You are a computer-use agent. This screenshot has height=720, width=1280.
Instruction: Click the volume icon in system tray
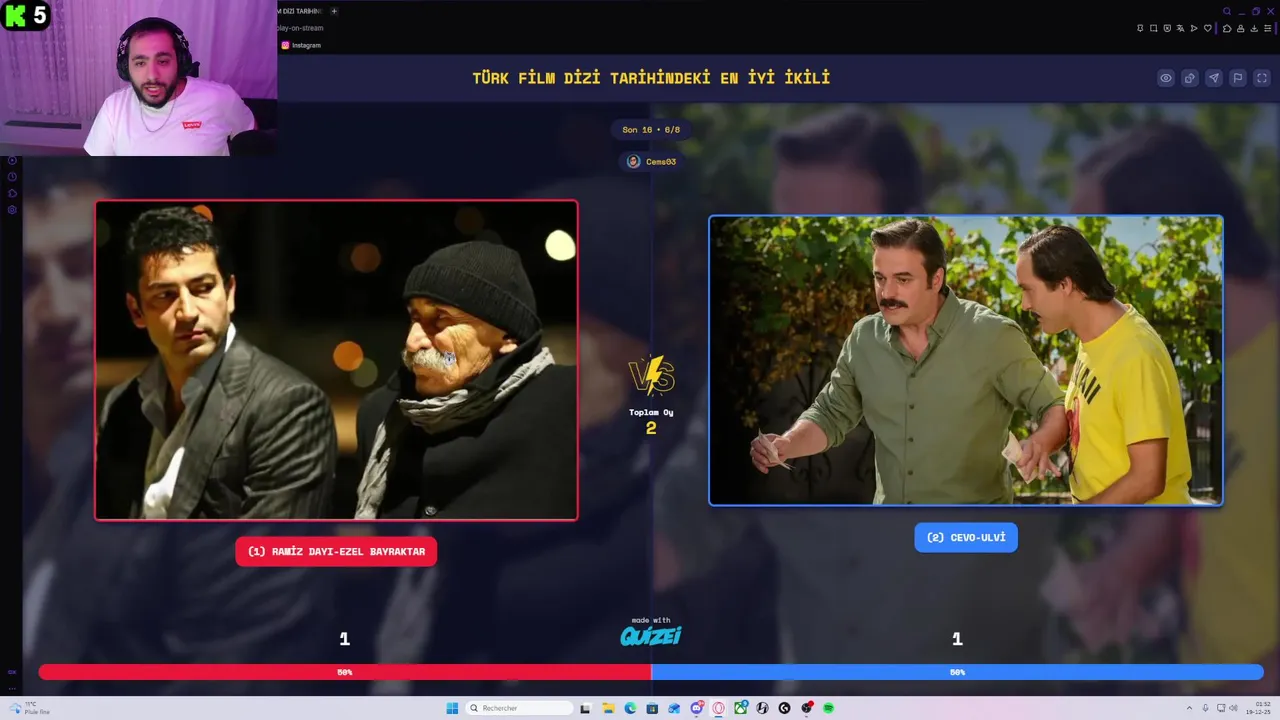[1234, 708]
